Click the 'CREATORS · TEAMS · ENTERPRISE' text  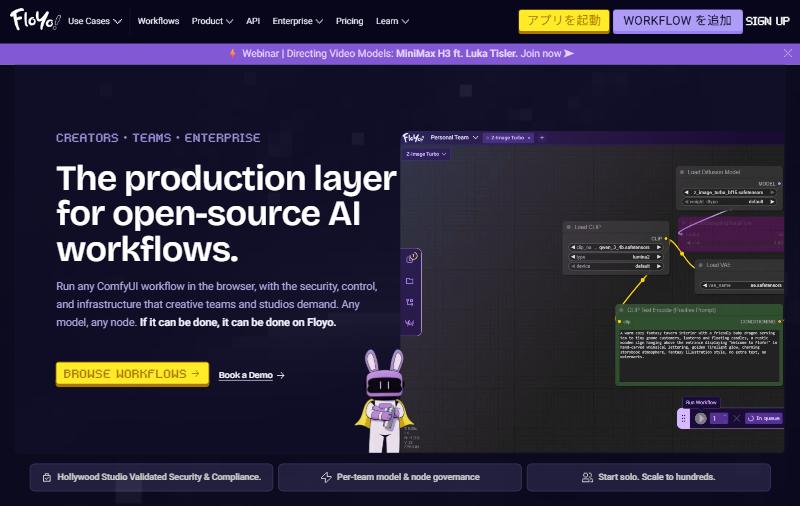coord(158,138)
